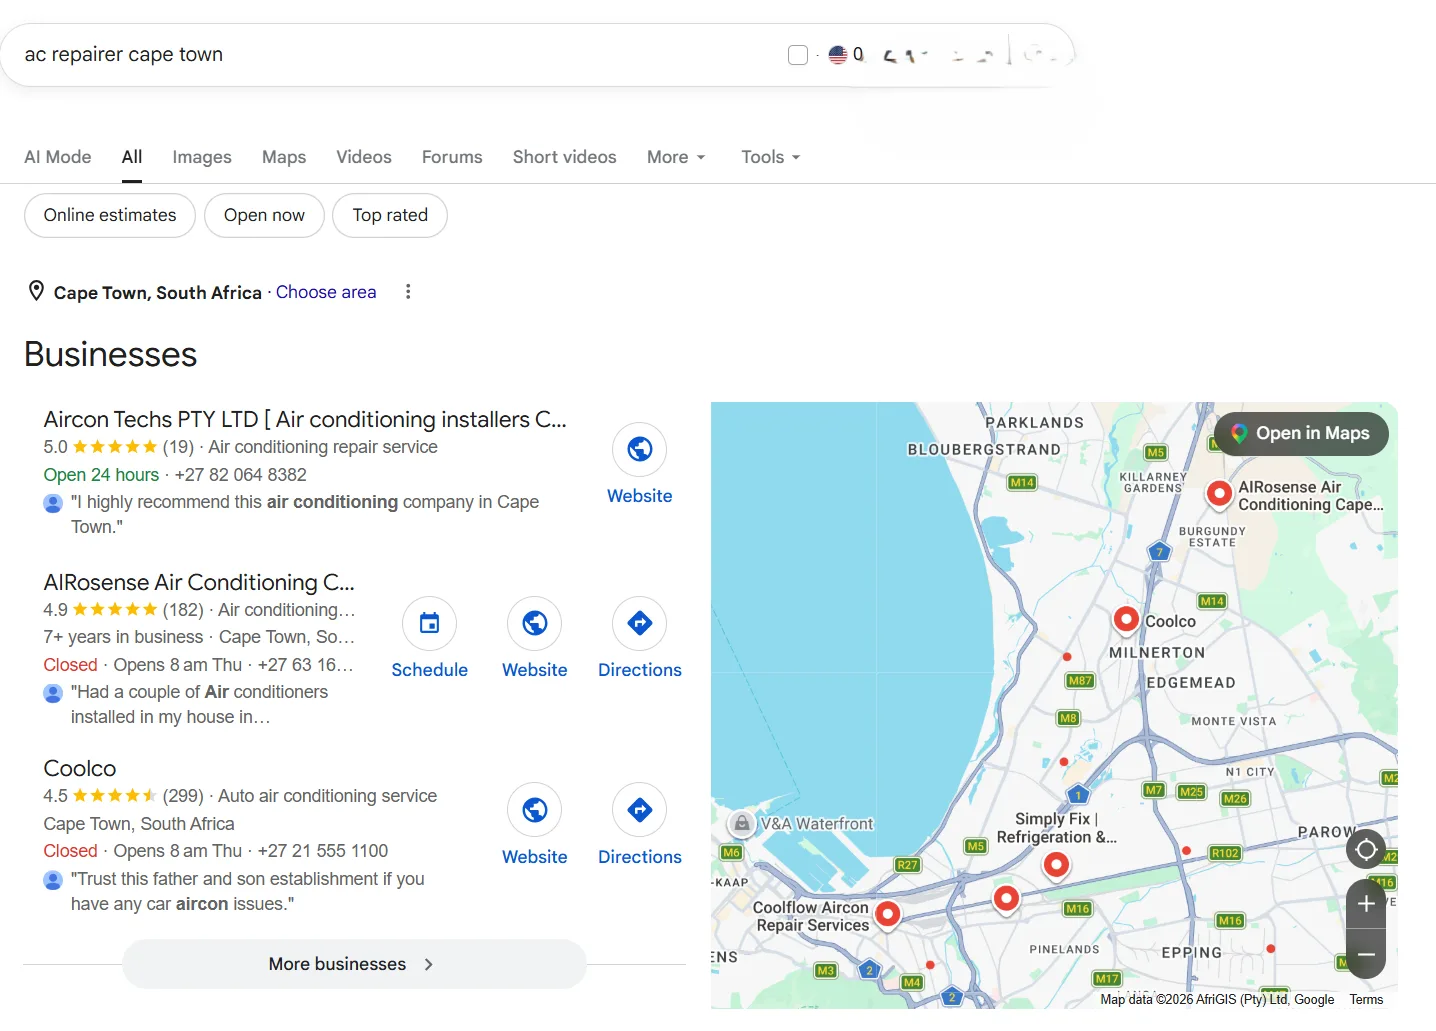Screen dimensions: 1436x1031
Task: Apply the Online estimates filter
Action: [x=110, y=215]
